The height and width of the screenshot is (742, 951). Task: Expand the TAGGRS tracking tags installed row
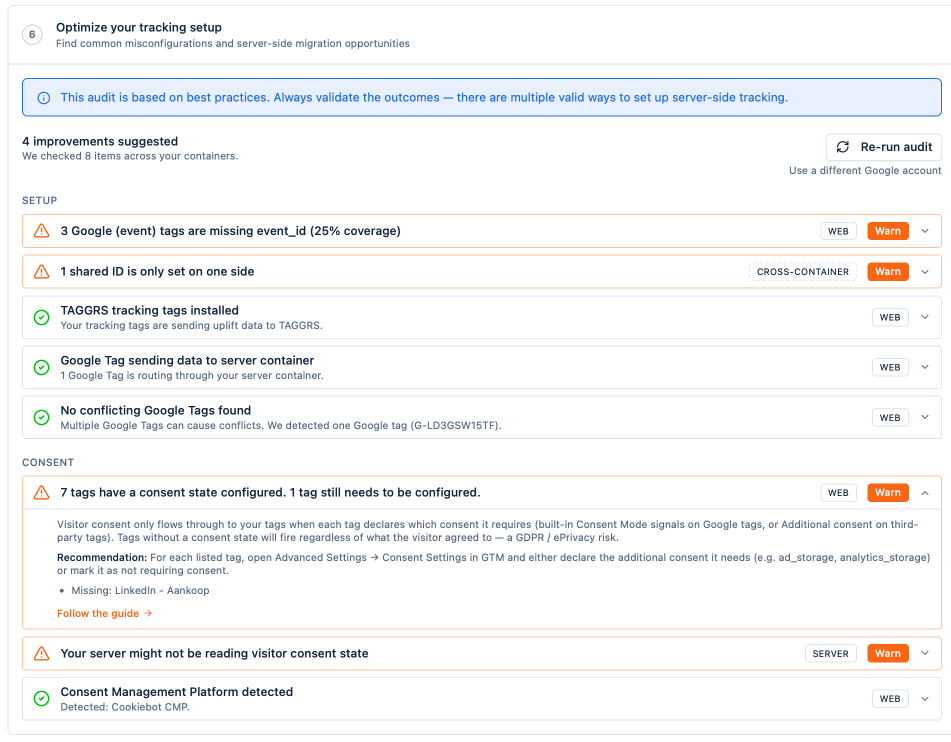(925, 317)
